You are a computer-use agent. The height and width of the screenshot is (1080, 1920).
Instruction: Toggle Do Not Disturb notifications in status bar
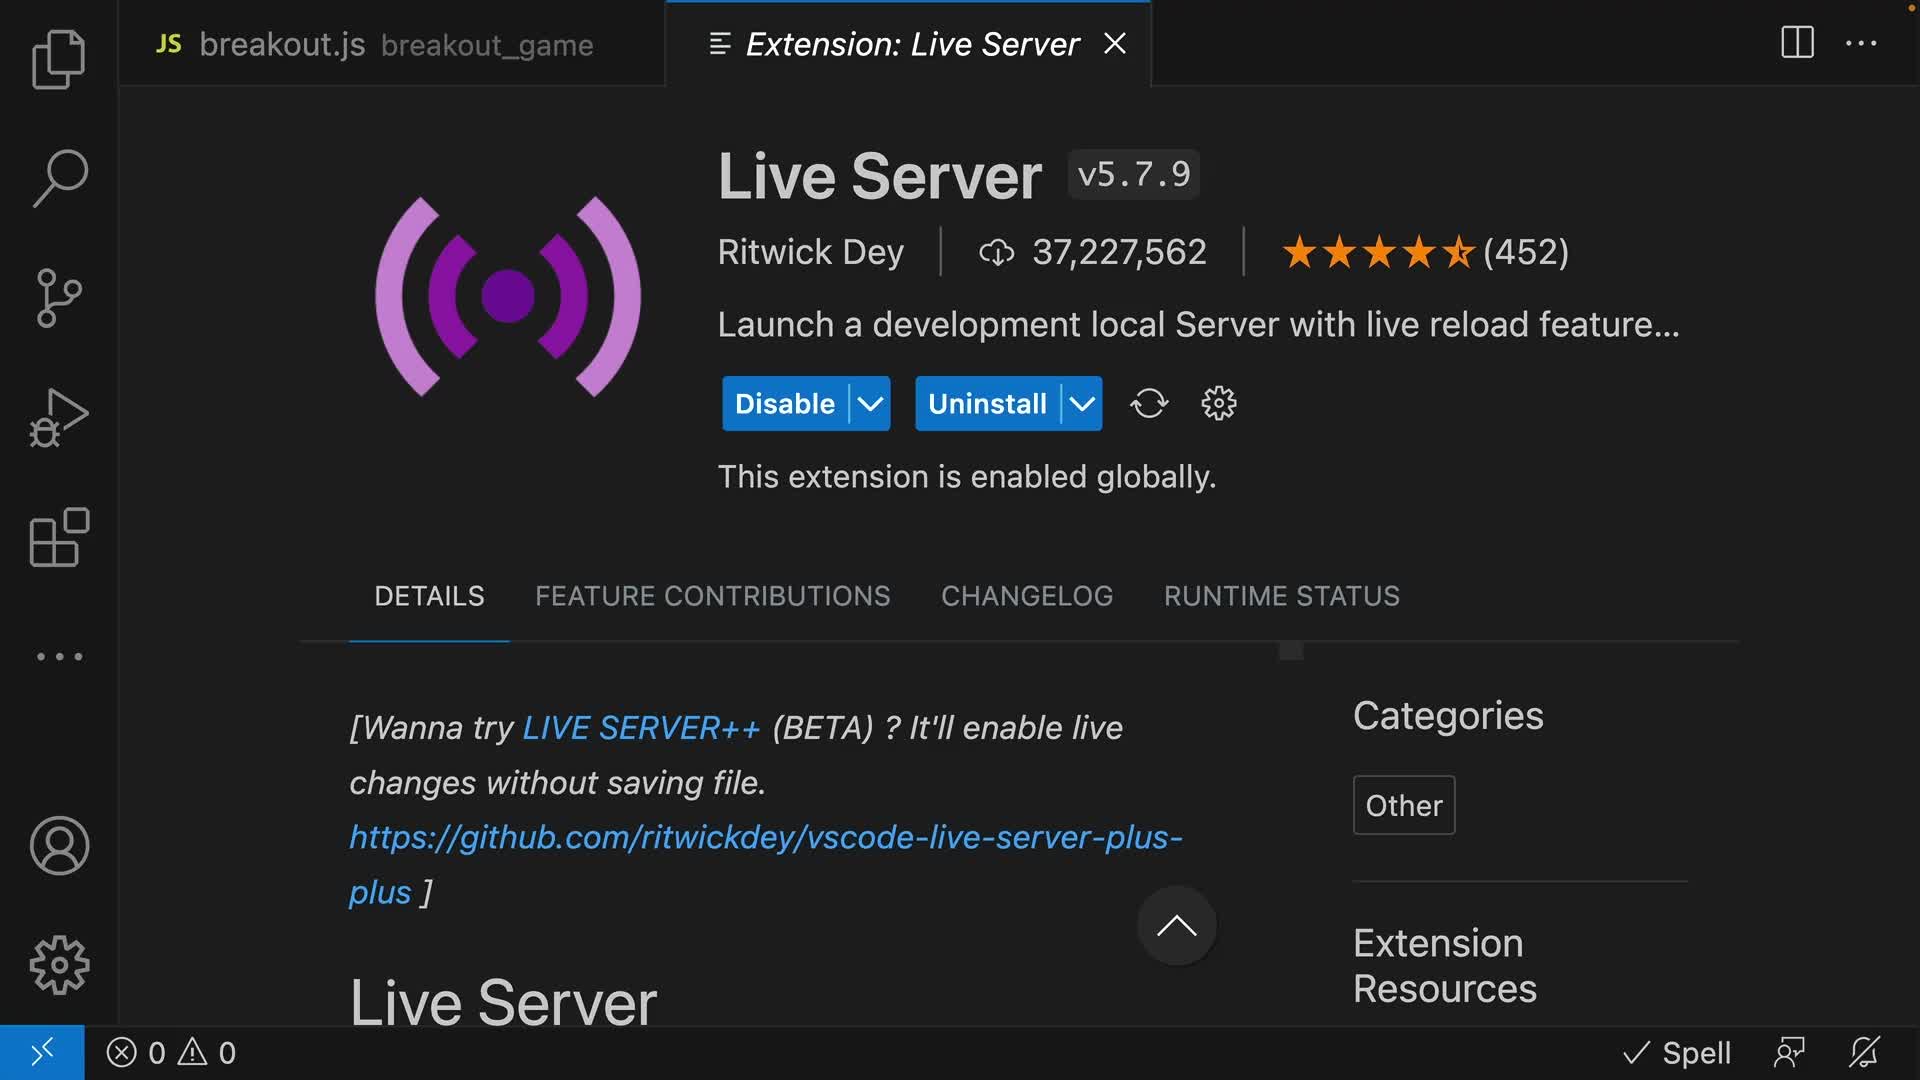(x=1866, y=1051)
